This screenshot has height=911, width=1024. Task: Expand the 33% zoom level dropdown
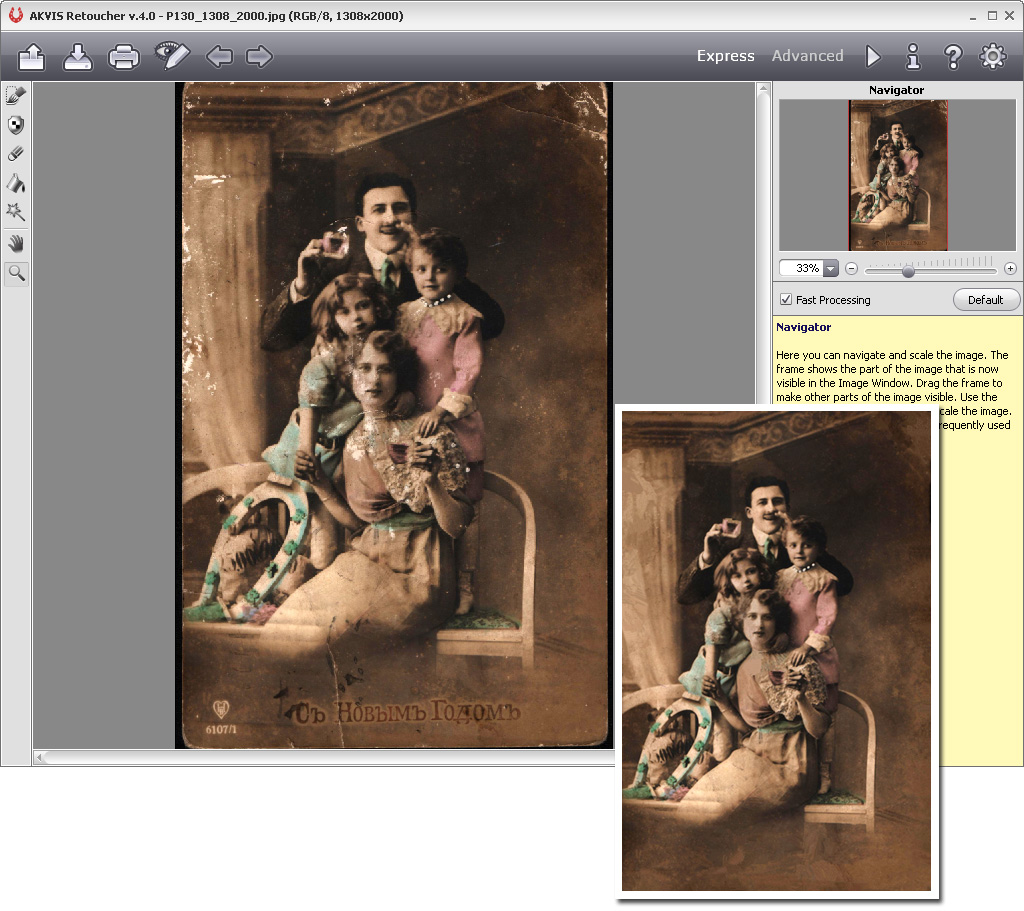(x=831, y=269)
